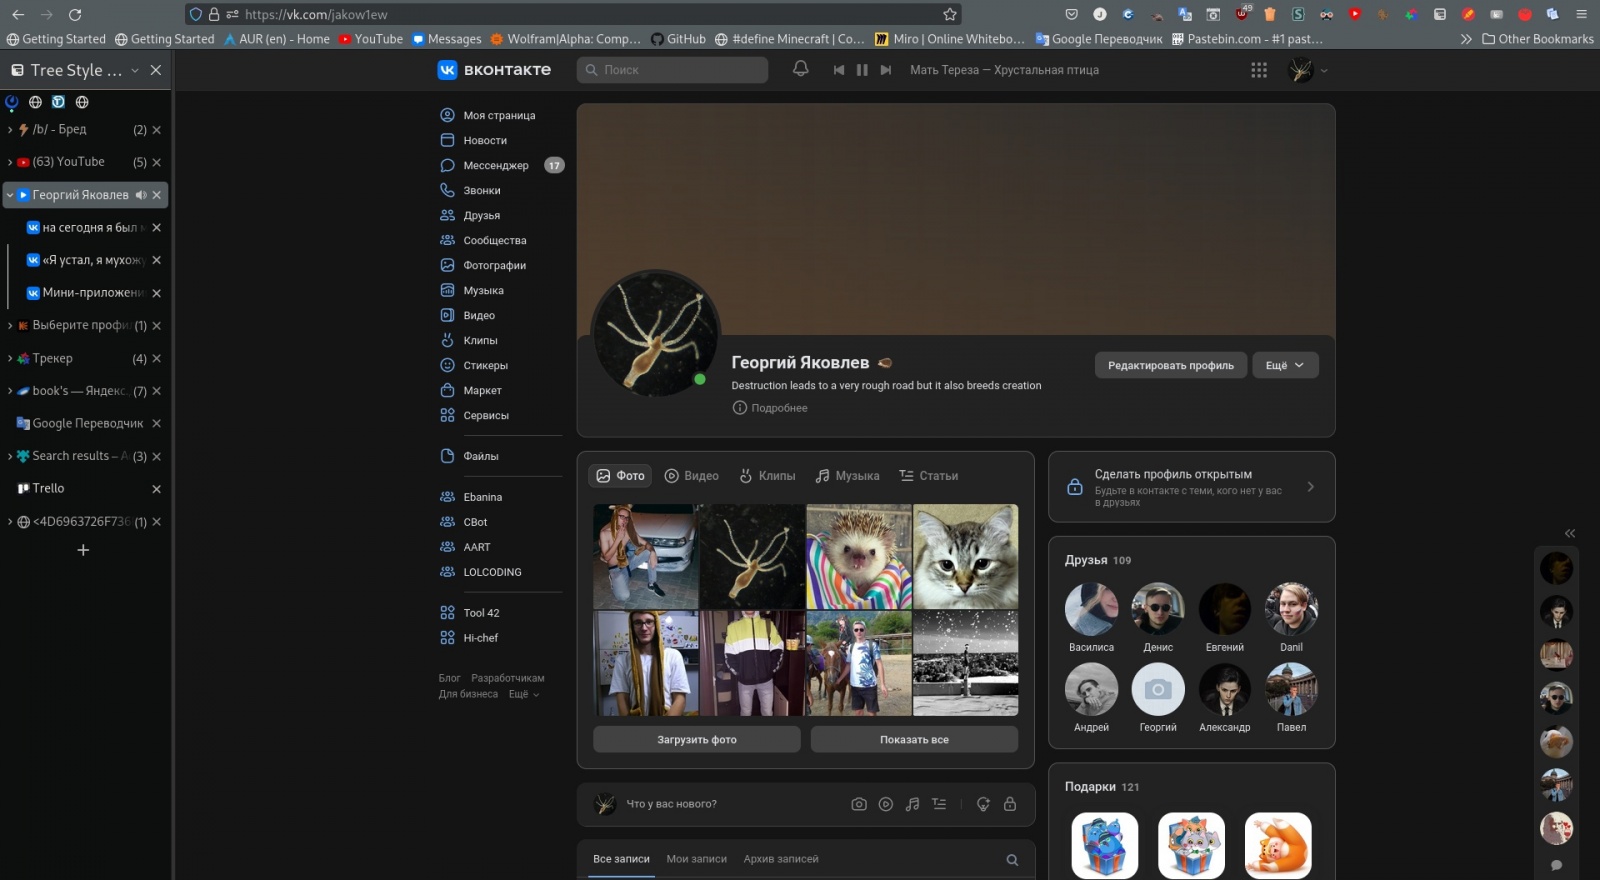Image resolution: width=1600 pixels, height=880 pixels.
Task: Click the post privacy lock icon
Action: pyautogui.click(x=1010, y=804)
